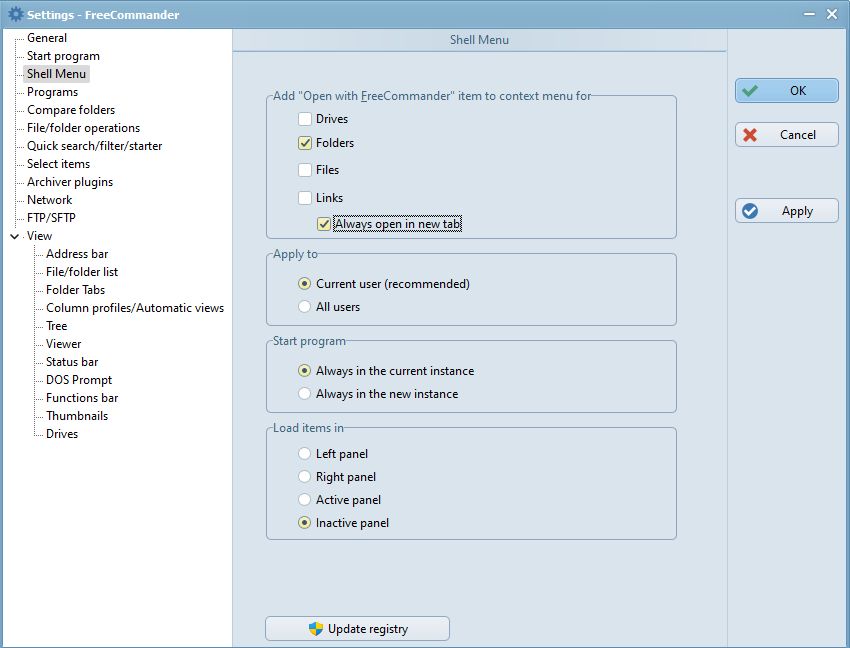Select All users radio option

pos(305,308)
